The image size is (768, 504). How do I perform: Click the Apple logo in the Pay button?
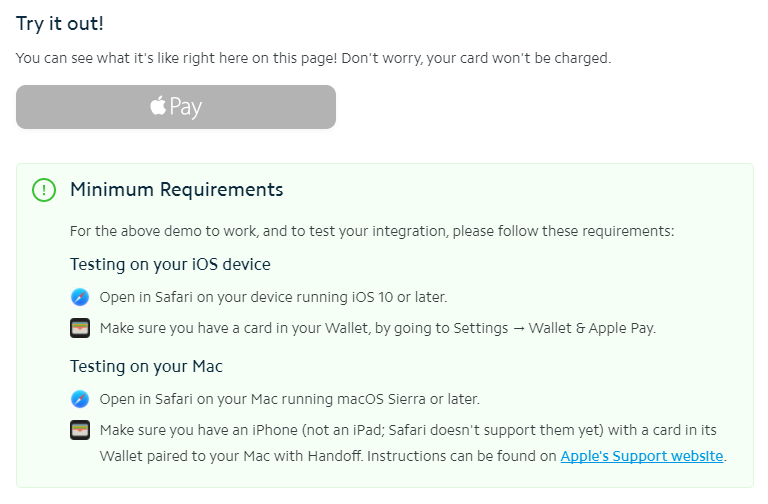point(158,105)
